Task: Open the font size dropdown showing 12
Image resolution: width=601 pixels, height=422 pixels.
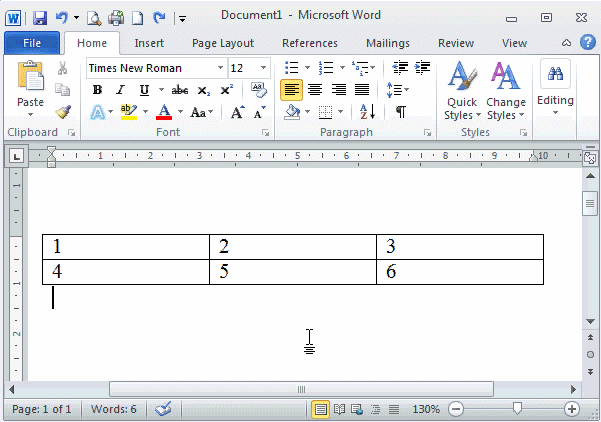Action: 263,68
